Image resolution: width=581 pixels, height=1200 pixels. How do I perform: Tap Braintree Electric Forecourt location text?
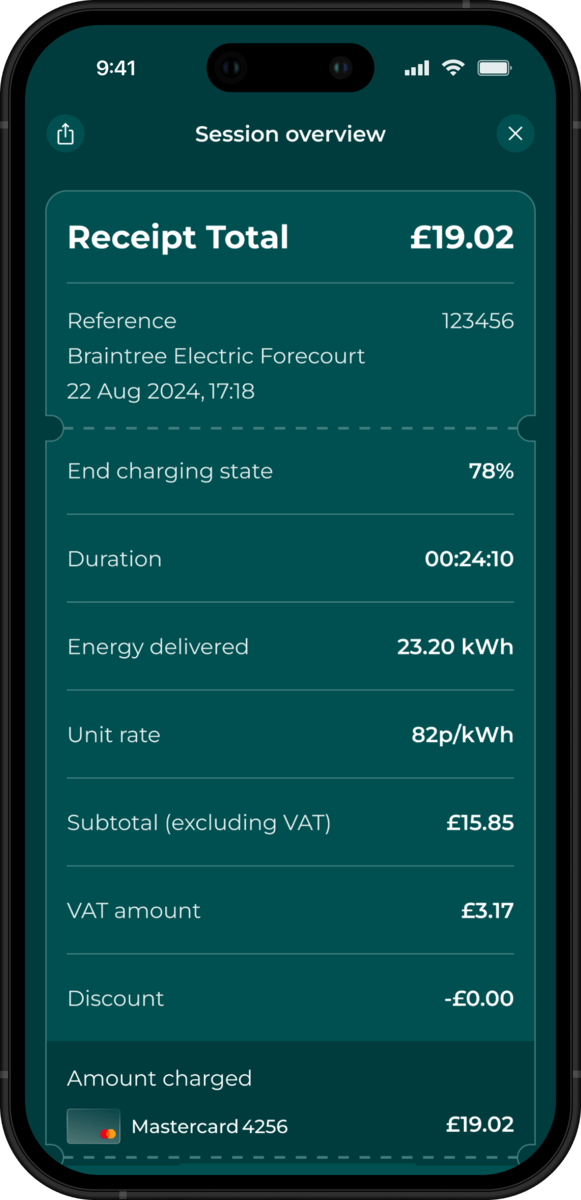[216, 356]
